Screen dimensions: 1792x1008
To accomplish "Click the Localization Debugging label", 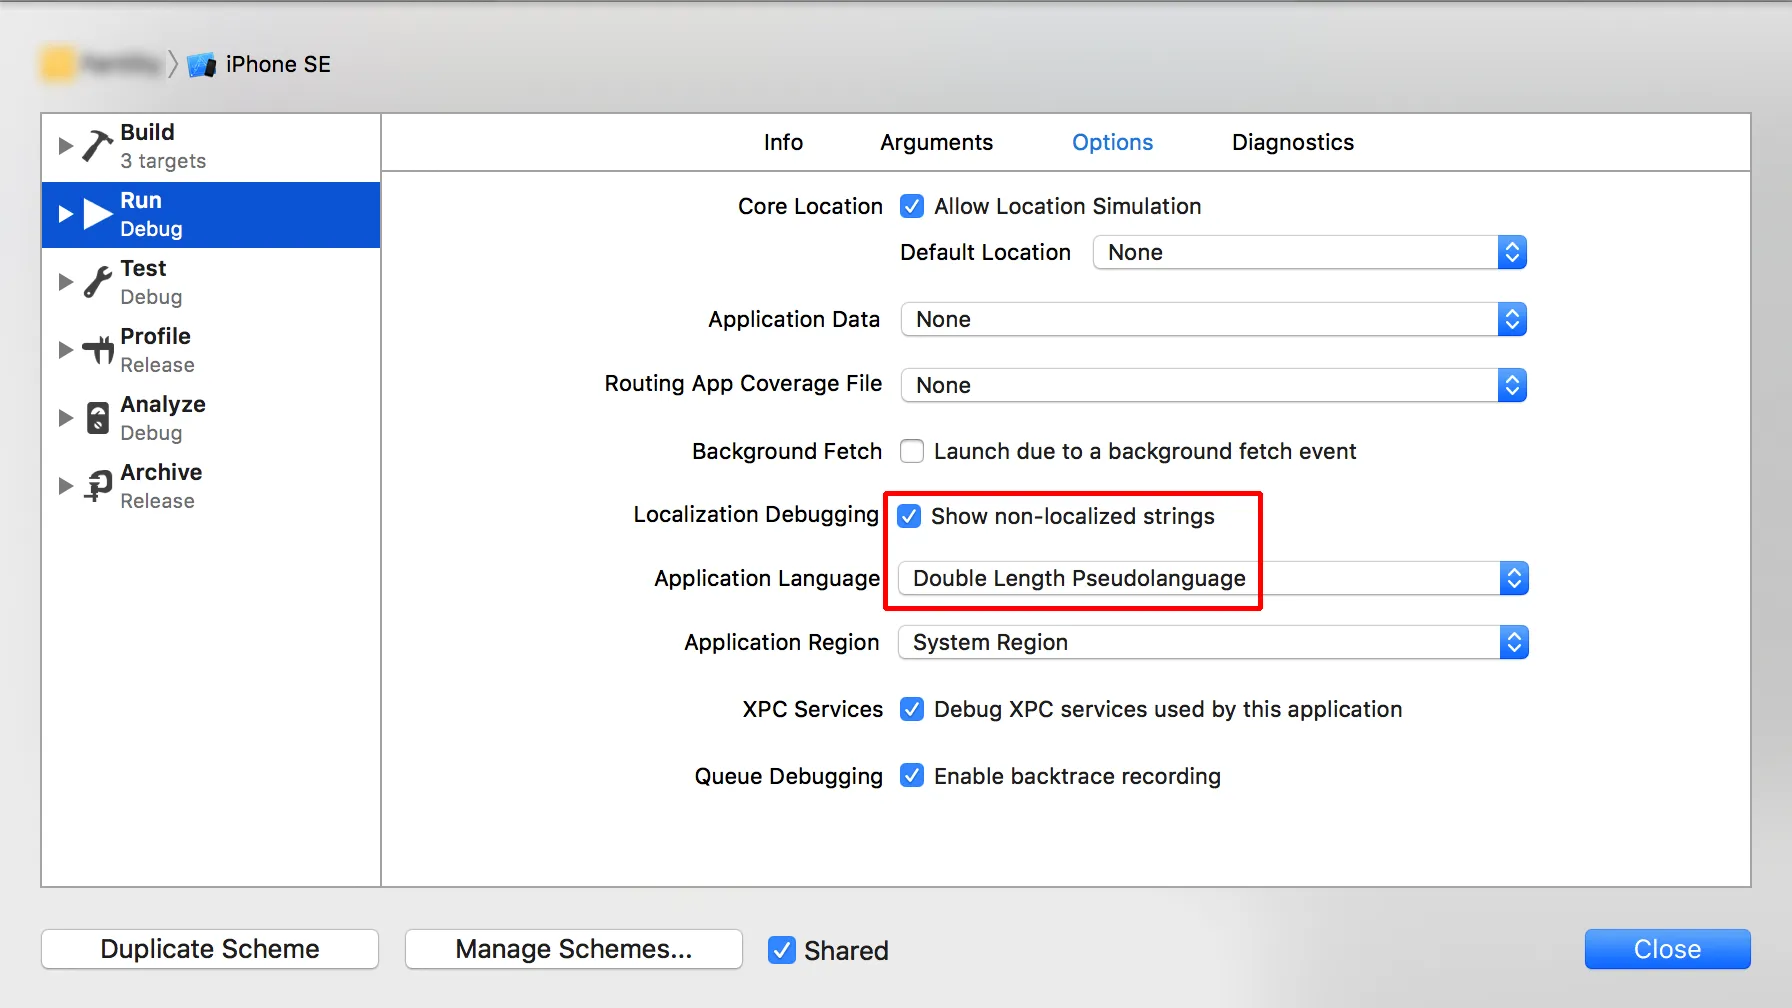I will tap(756, 514).
